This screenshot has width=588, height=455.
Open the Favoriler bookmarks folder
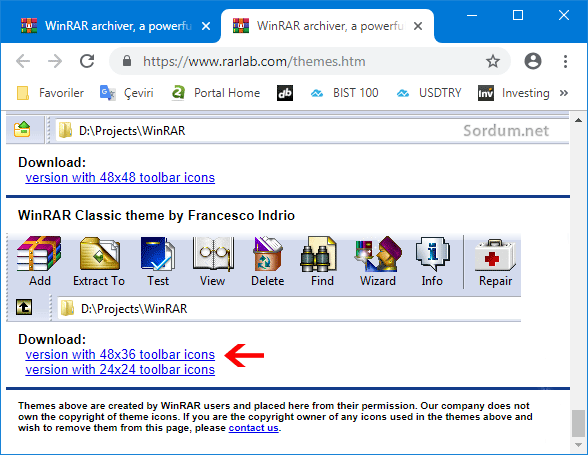(51, 93)
